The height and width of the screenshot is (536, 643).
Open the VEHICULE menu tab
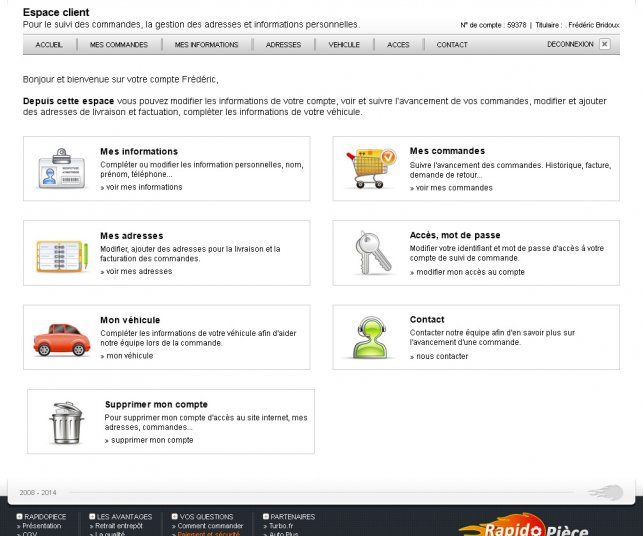[344, 45]
